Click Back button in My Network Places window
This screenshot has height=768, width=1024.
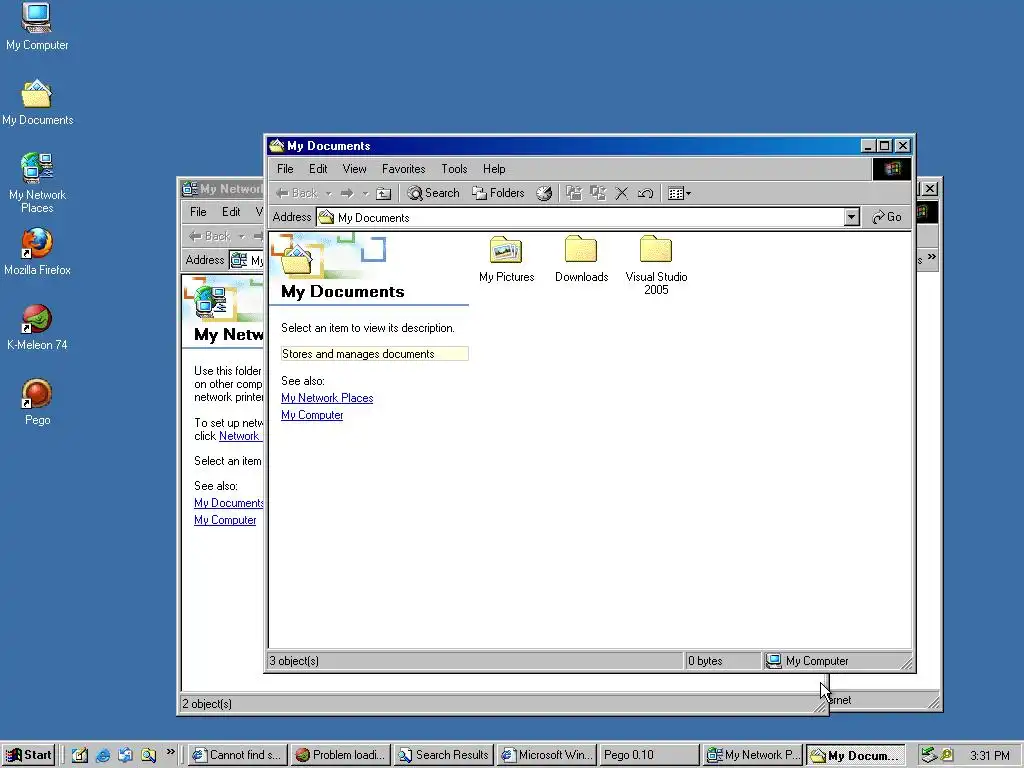[x=210, y=236]
